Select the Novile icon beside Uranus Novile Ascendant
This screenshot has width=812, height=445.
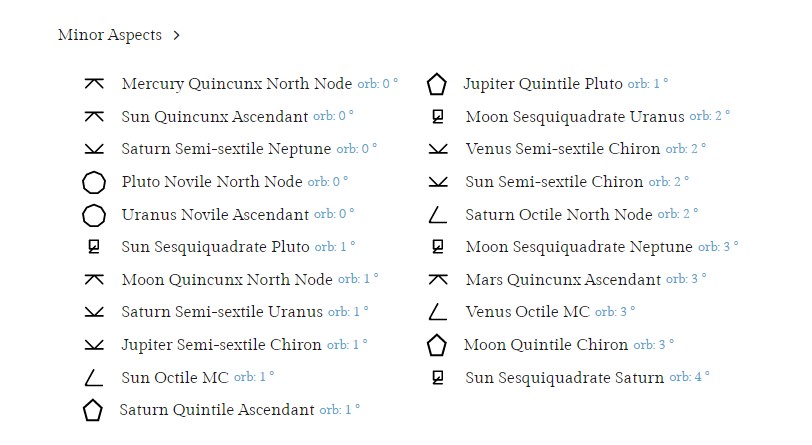[94, 216]
